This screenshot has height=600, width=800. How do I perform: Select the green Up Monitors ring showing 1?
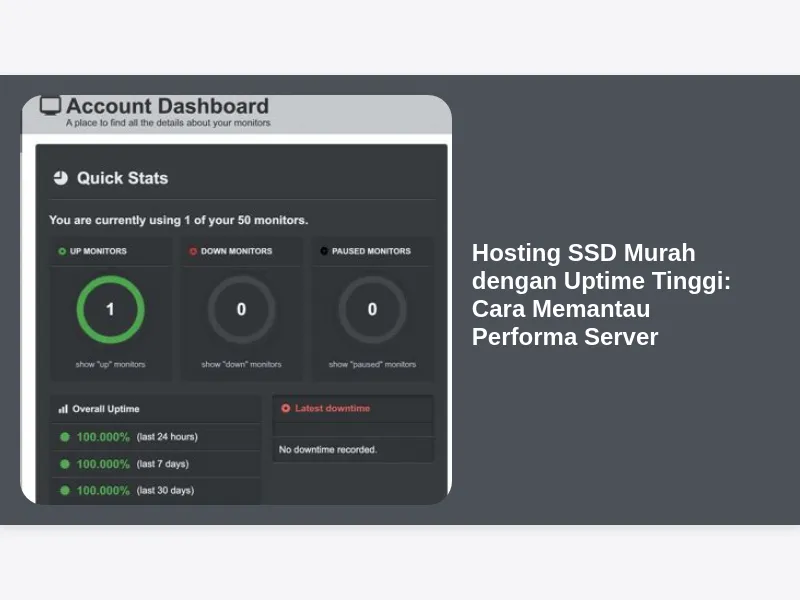click(110, 310)
